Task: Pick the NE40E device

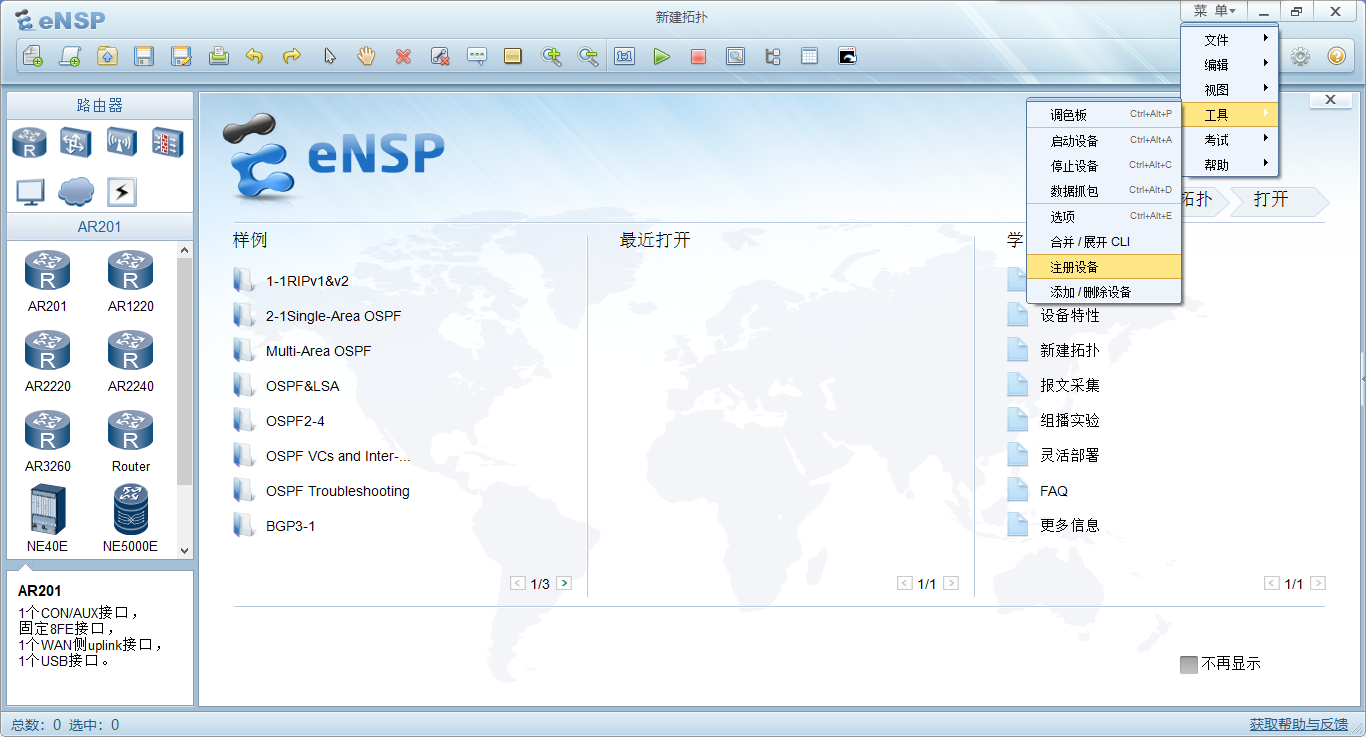Action: point(47,519)
